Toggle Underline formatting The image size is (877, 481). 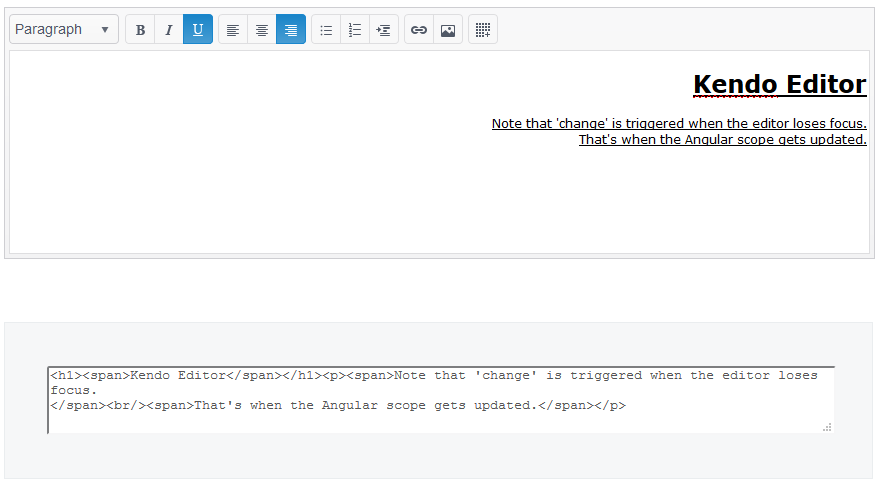tap(198, 29)
